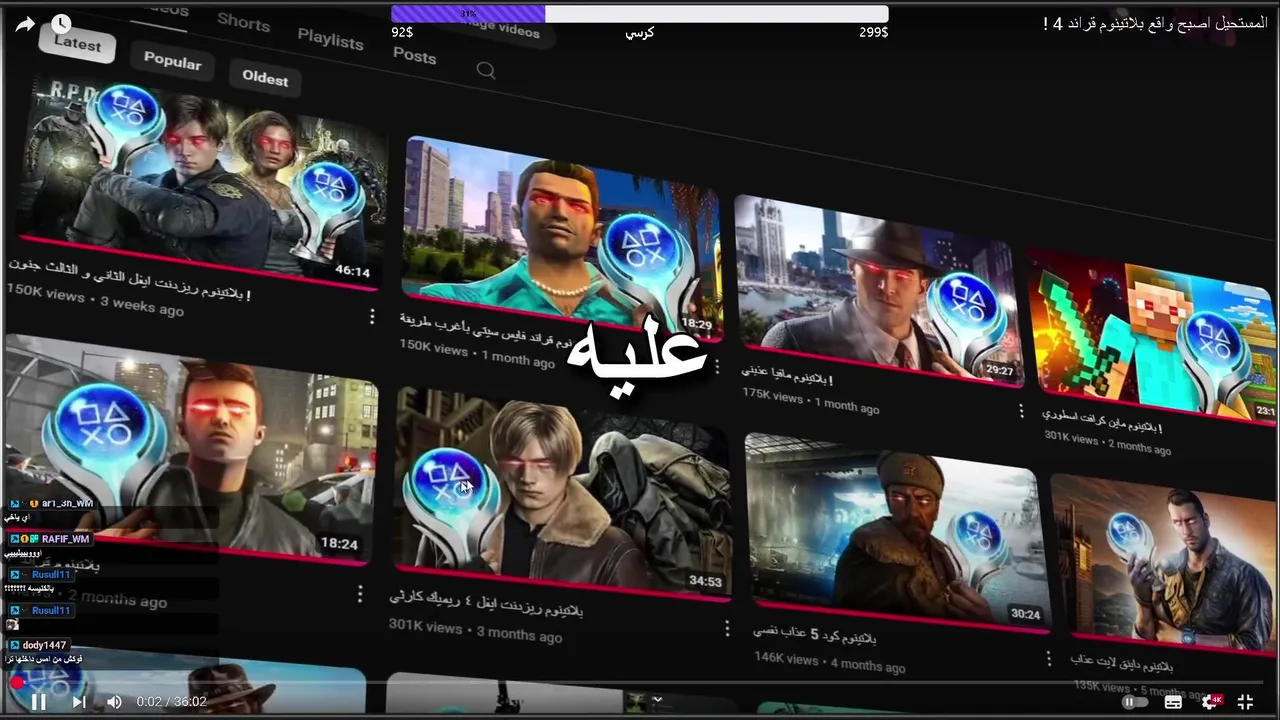Click the 0:02 / 36:02 time display
Image resolution: width=1280 pixels, height=720 pixels.
pyautogui.click(x=171, y=702)
